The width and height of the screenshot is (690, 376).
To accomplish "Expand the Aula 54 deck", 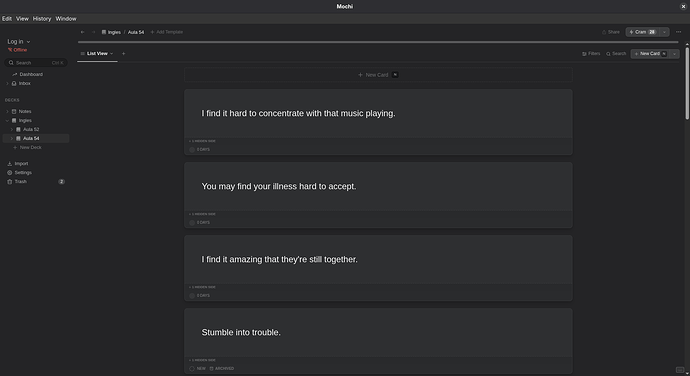I will (12, 138).
